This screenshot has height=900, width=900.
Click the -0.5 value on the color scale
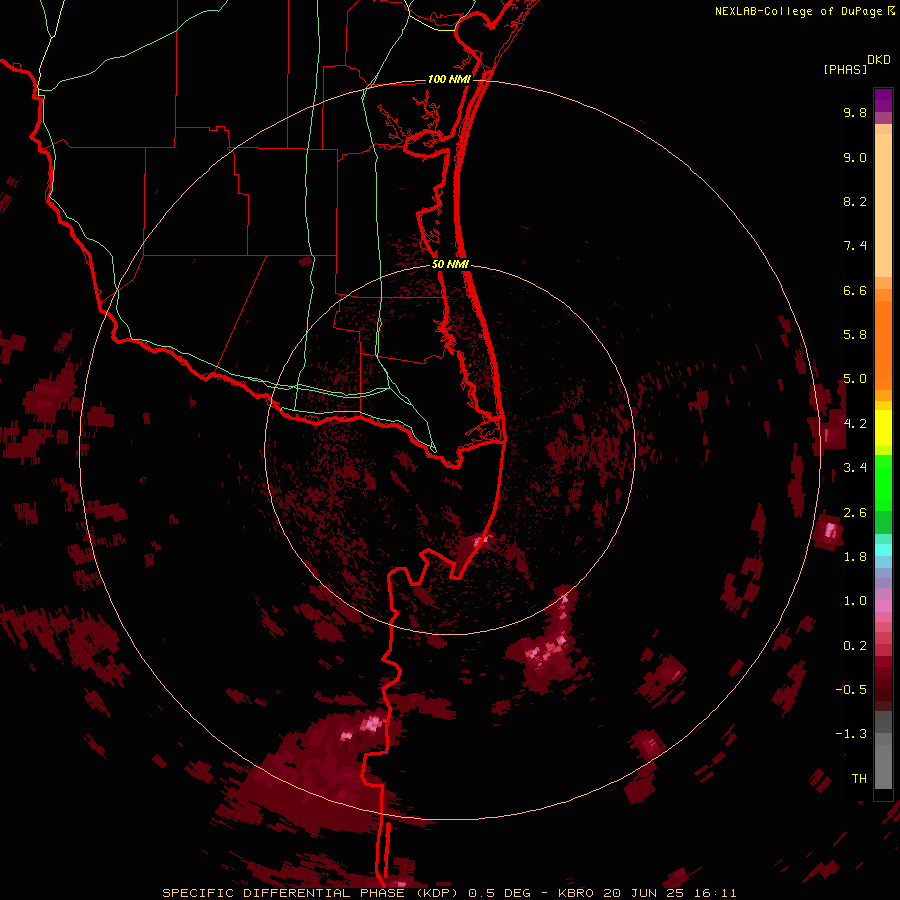(851, 690)
